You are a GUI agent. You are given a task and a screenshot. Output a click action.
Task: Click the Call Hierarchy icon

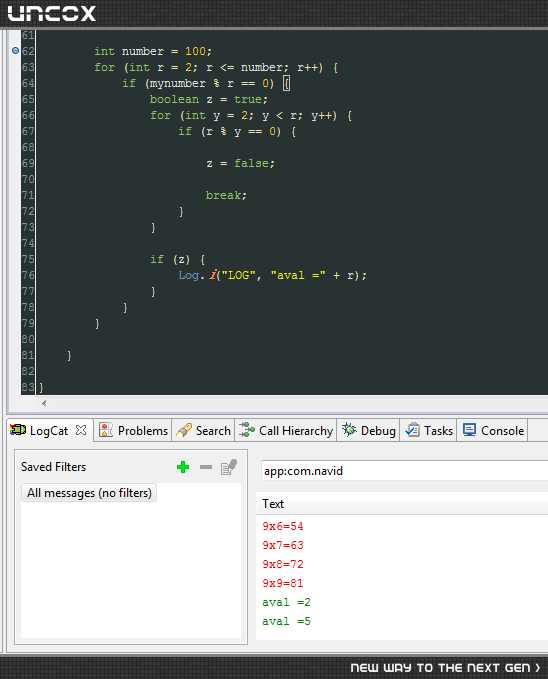247,430
